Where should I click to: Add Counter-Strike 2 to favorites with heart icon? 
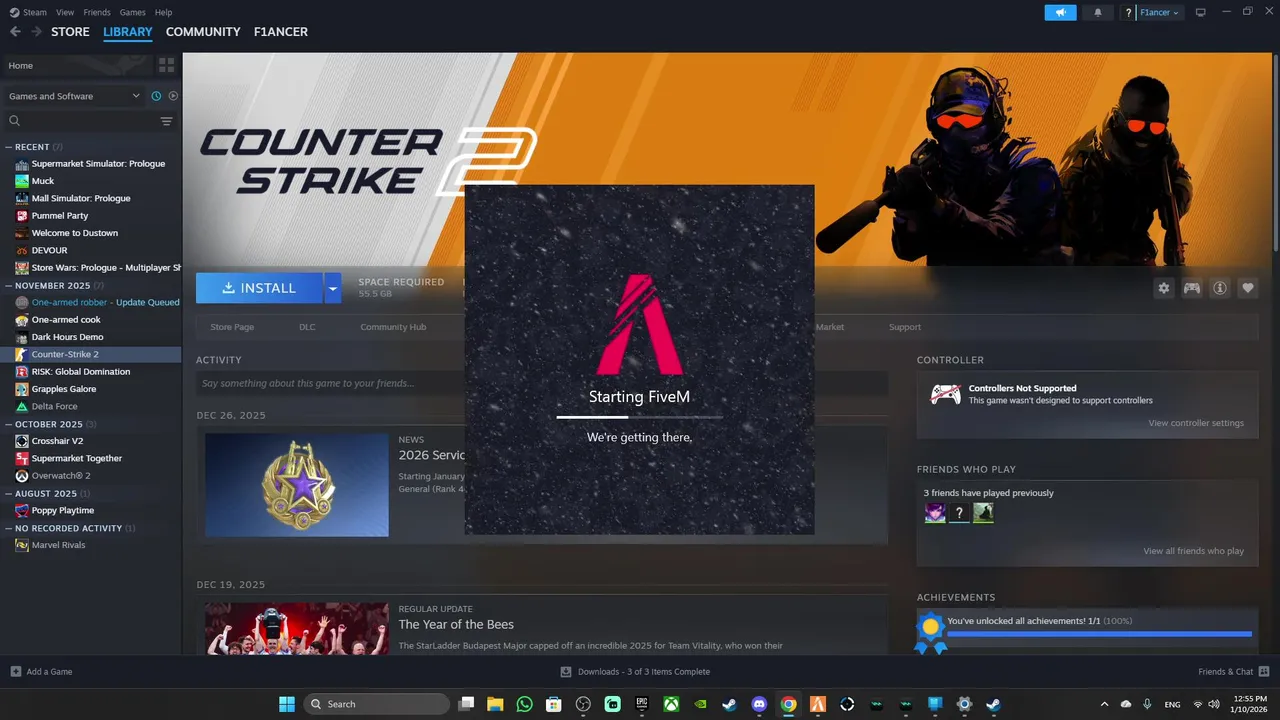point(1248,288)
